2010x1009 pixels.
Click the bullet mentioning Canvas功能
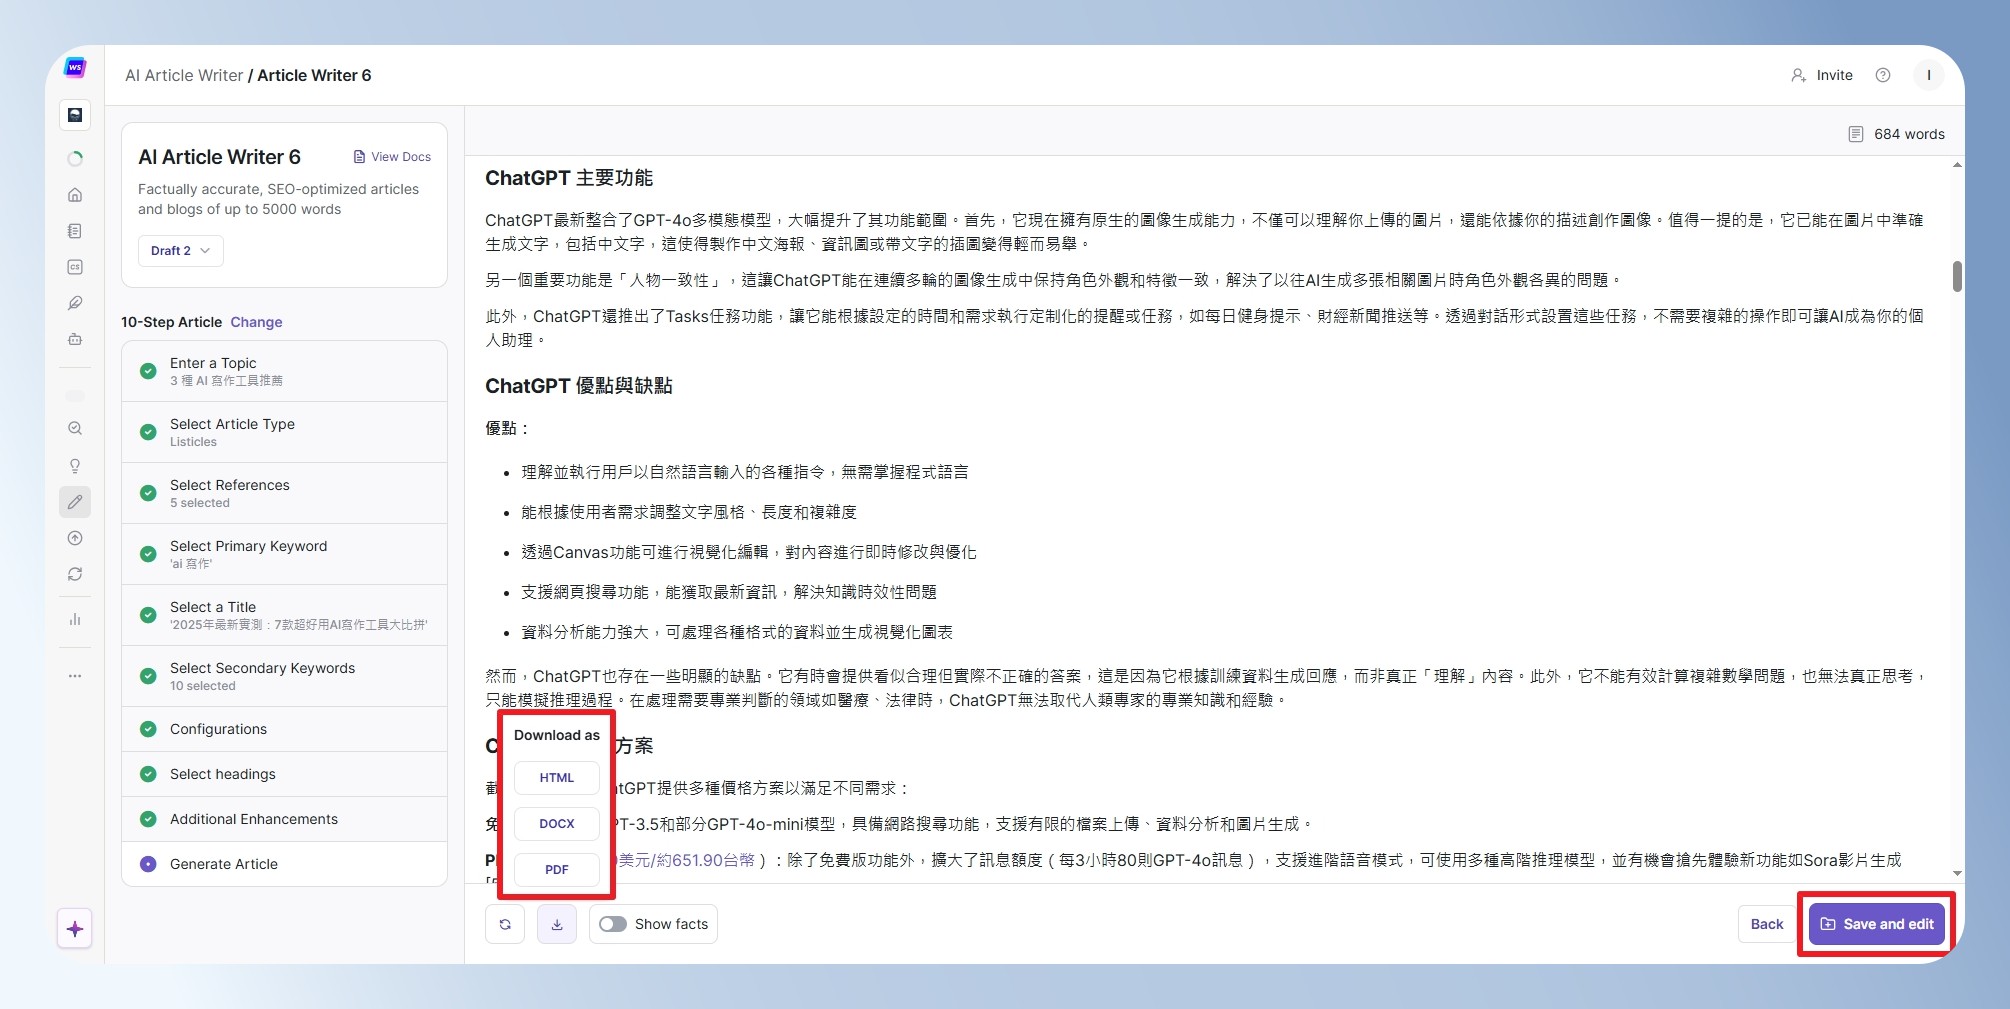749,552
